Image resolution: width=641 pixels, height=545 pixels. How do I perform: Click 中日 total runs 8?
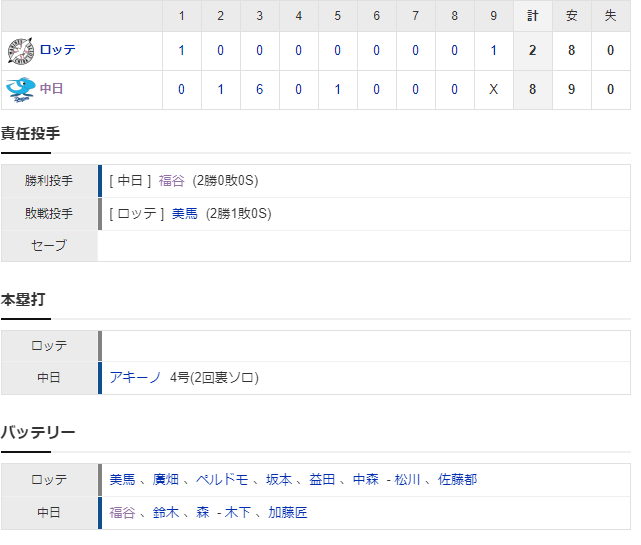point(533,90)
